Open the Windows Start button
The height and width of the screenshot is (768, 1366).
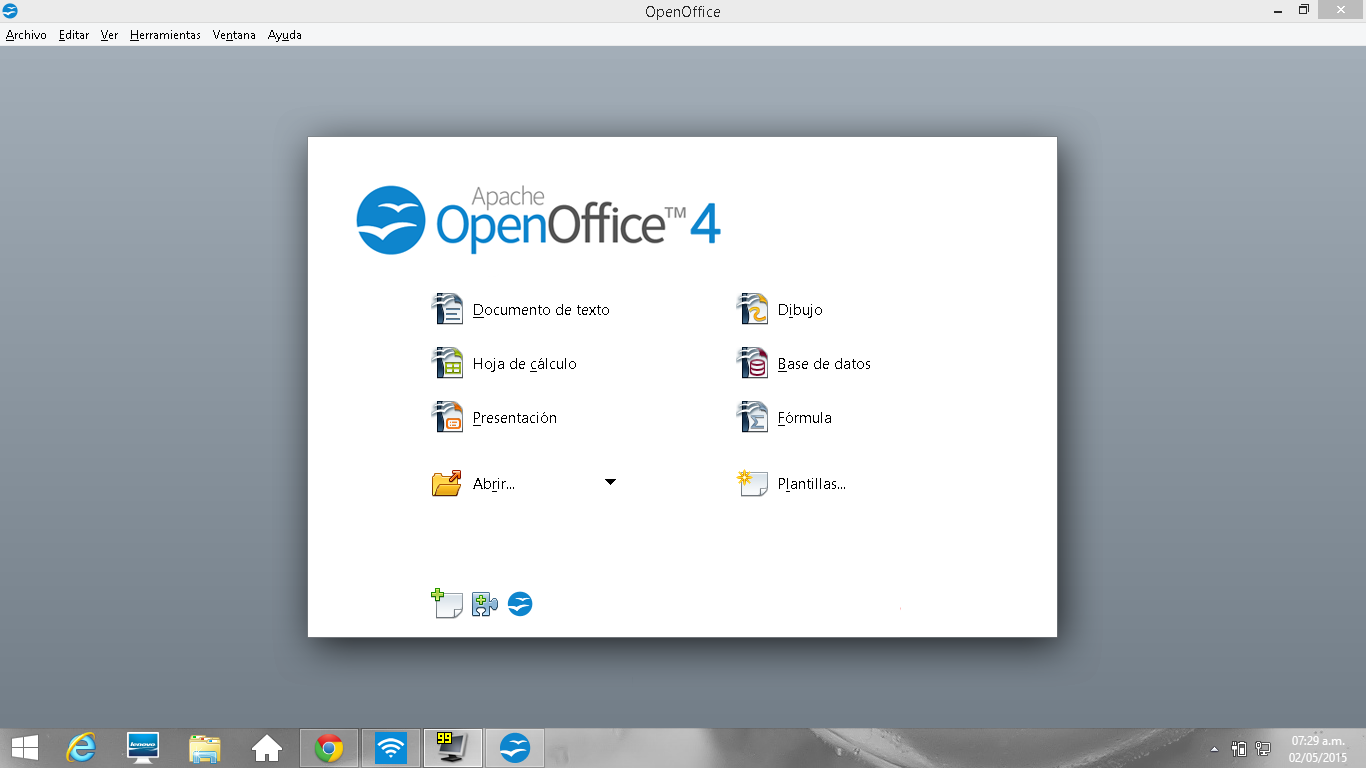pos(24,747)
